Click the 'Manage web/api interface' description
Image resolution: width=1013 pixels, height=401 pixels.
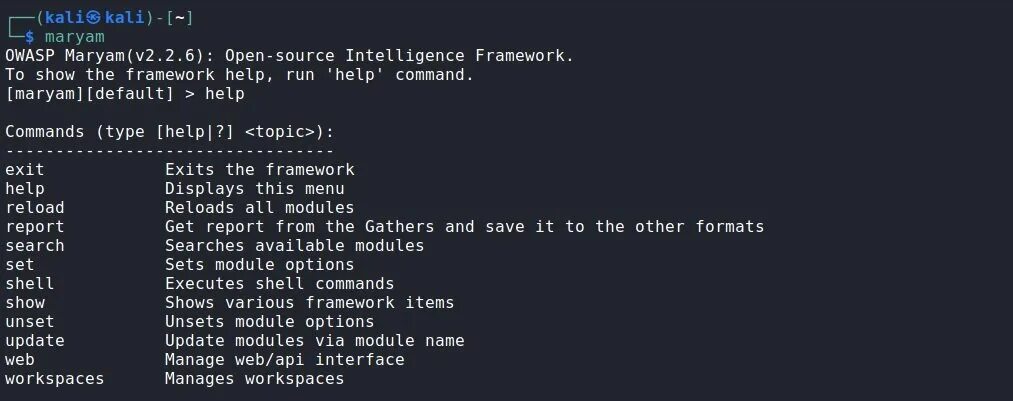point(285,360)
